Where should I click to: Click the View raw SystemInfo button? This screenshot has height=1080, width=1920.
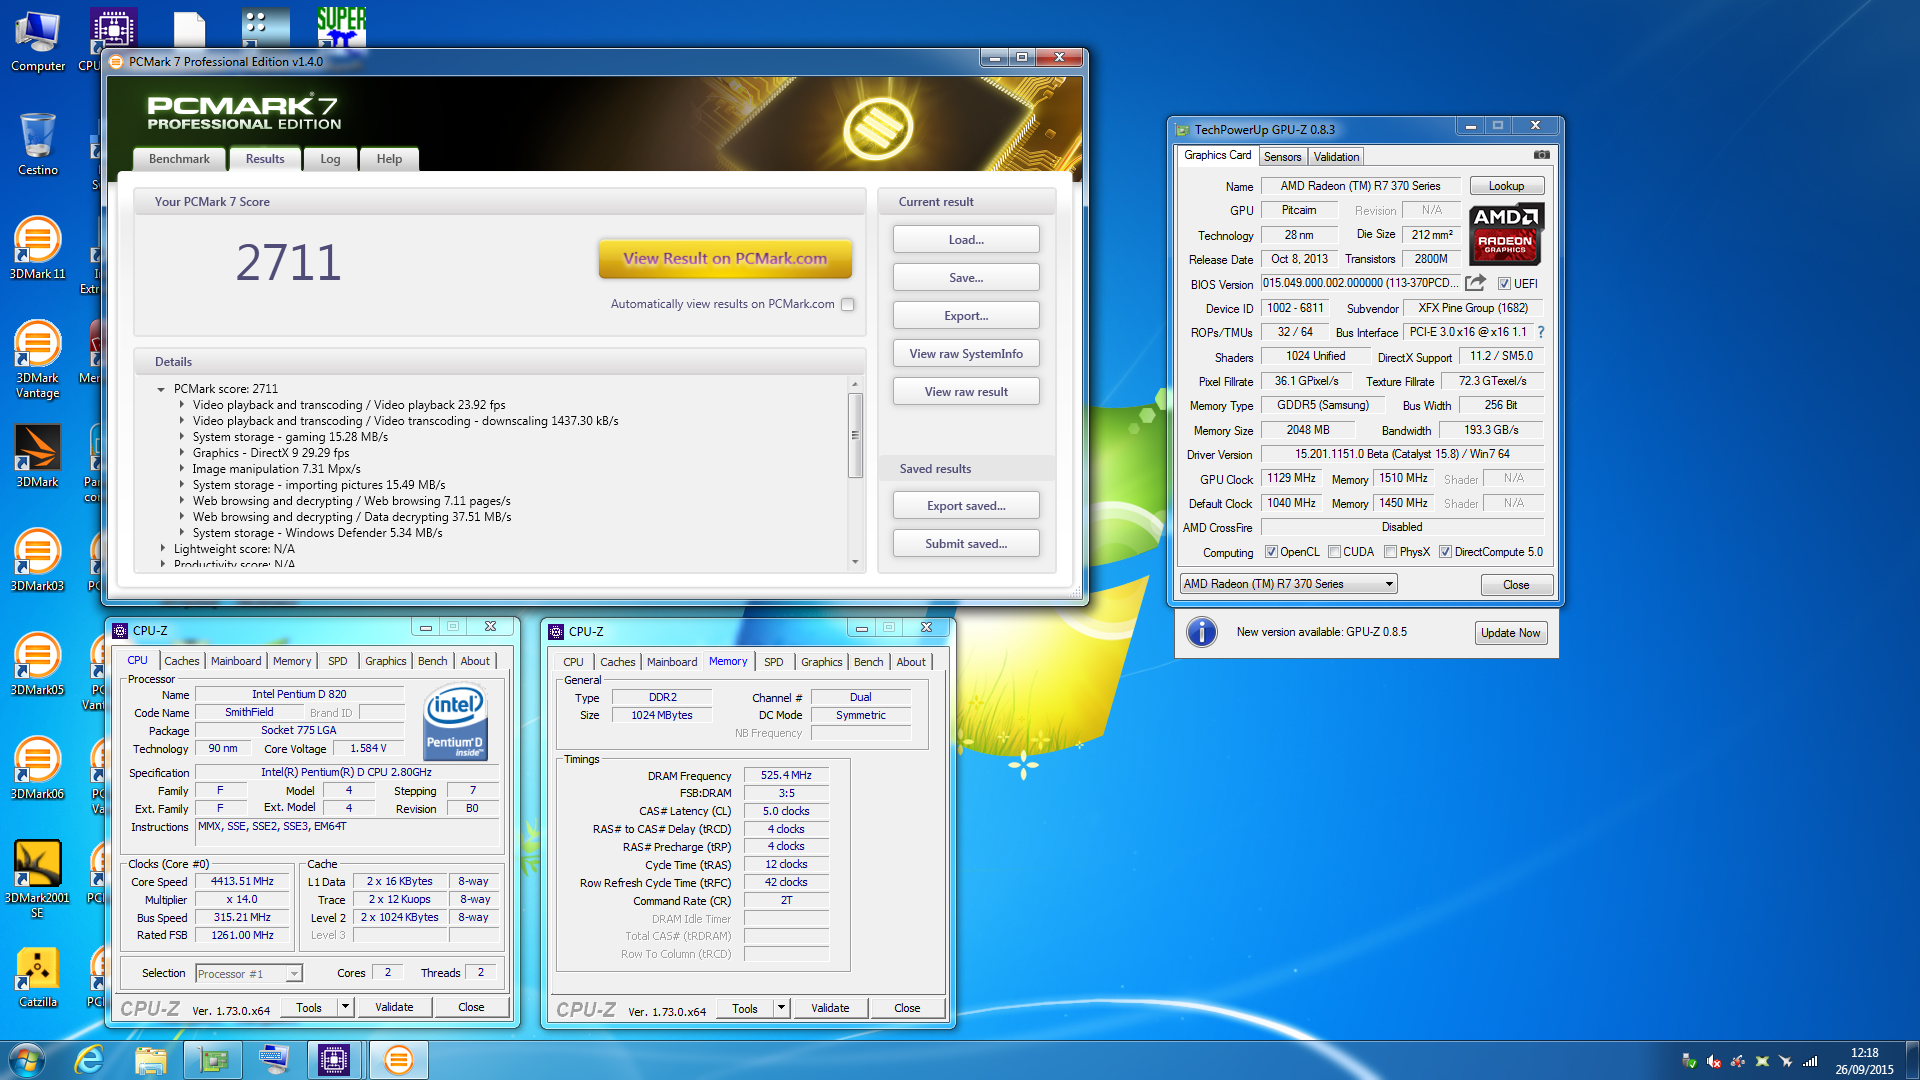[x=966, y=354]
